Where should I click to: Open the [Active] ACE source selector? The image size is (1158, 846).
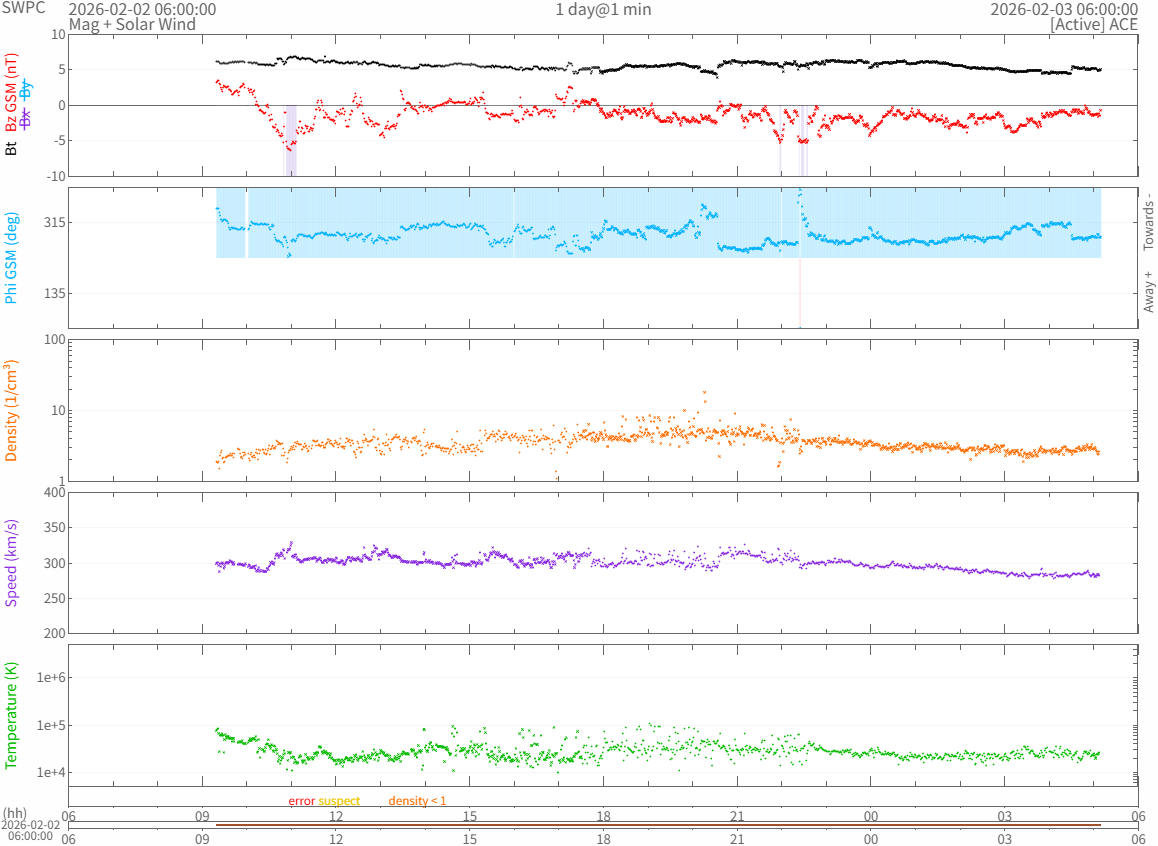click(1093, 24)
